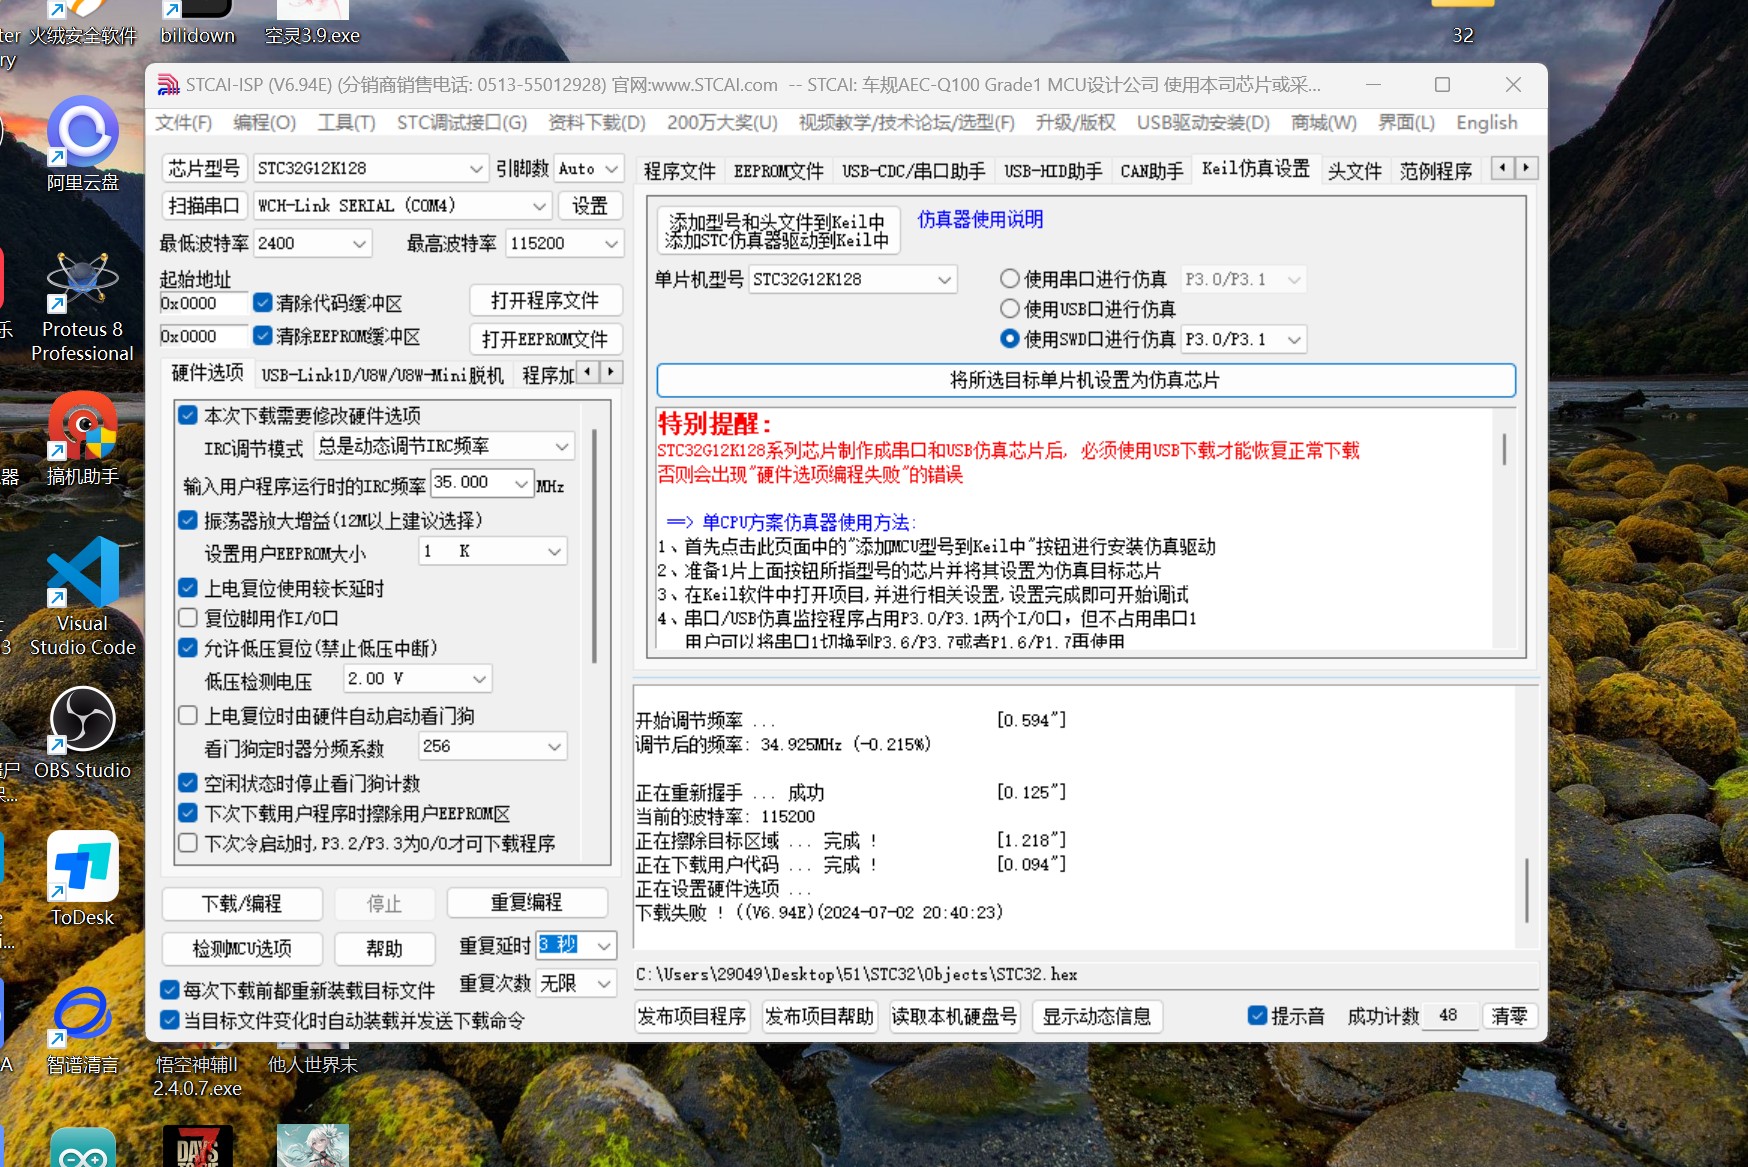Toggle 振荡器放大增益 checkbox
The height and width of the screenshot is (1167, 1748).
188,519
